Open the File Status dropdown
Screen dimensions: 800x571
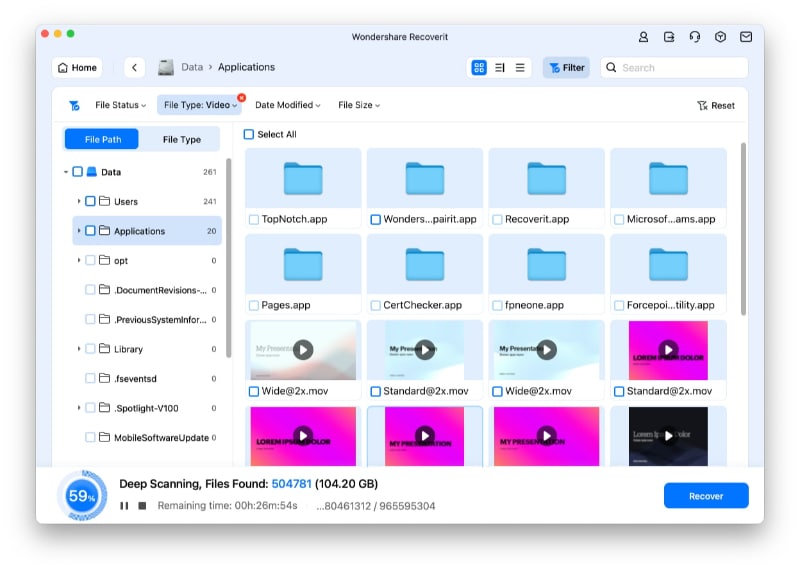(x=120, y=105)
